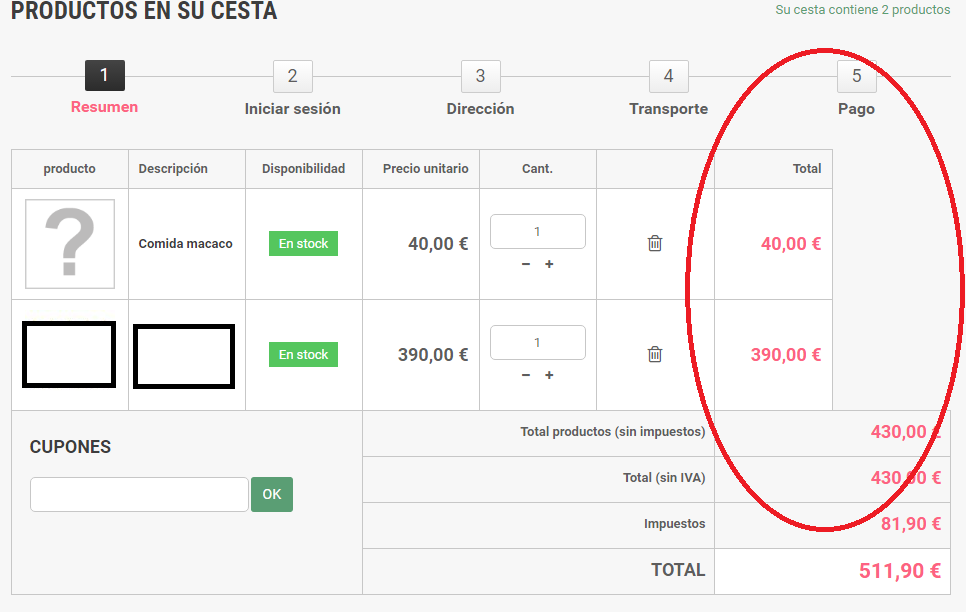
Task: Decrease Comida macaco quantity with minus
Action: click(x=526, y=264)
